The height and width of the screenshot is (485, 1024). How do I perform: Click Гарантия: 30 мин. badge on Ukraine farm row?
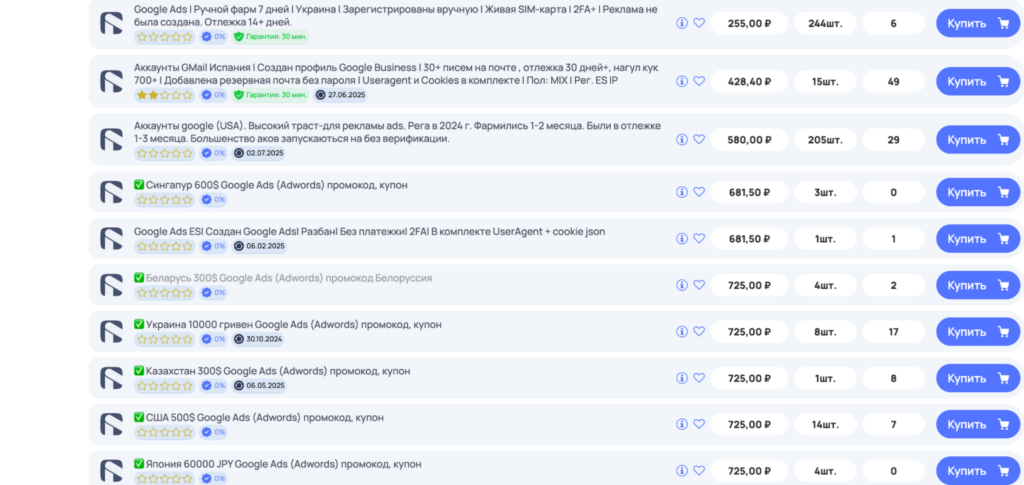pyautogui.click(x=270, y=37)
